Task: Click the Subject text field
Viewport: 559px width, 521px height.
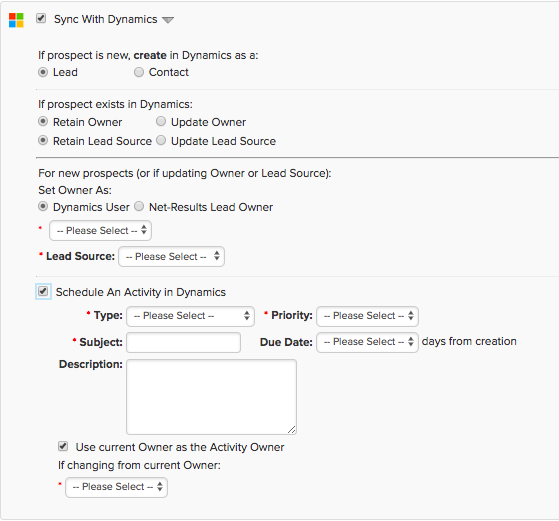Action: [x=184, y=342]
